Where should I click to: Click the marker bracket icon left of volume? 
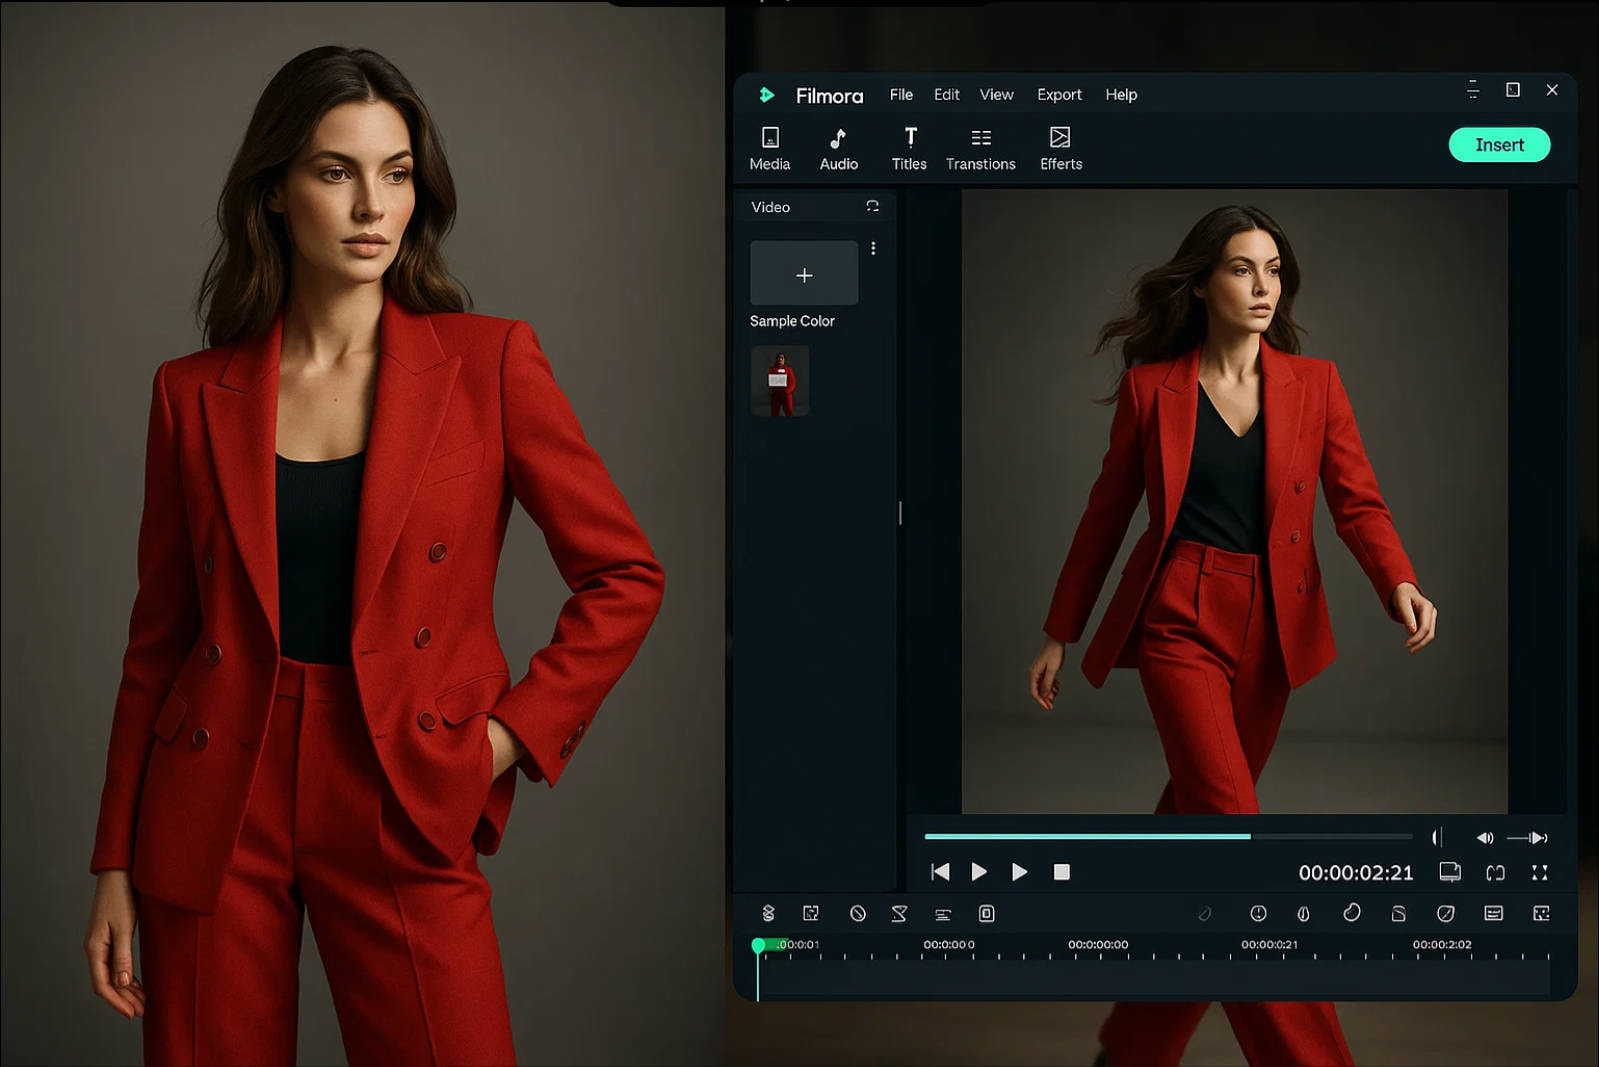click(x=1437, y=837)
